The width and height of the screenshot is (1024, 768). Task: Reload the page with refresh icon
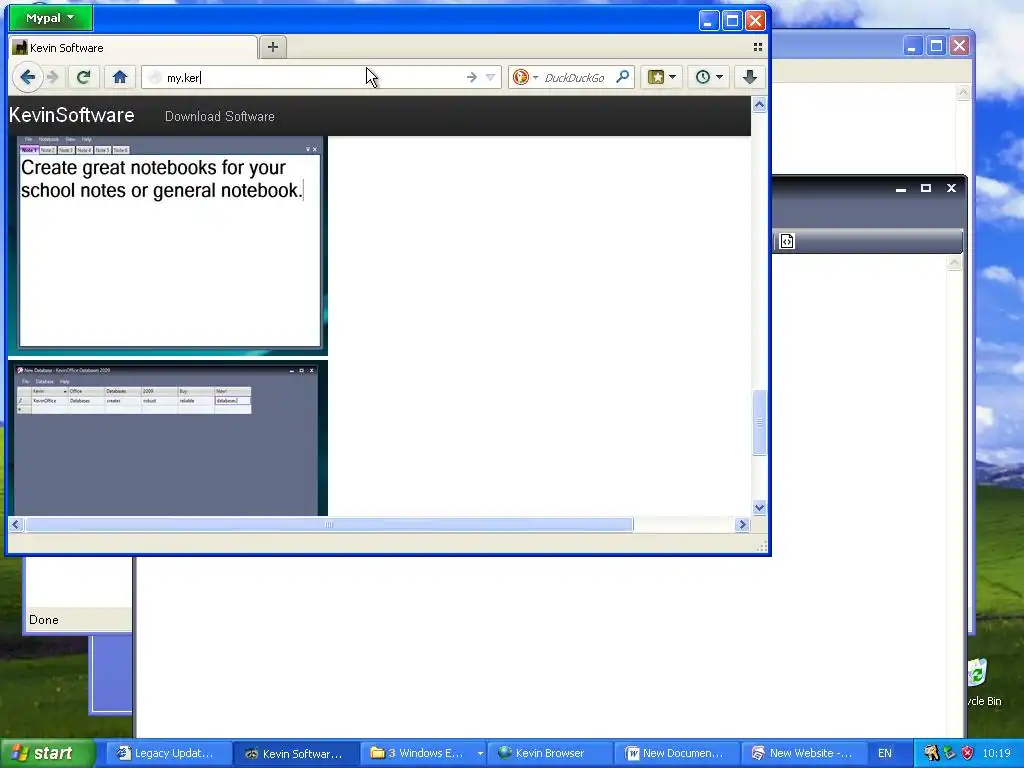83,77
